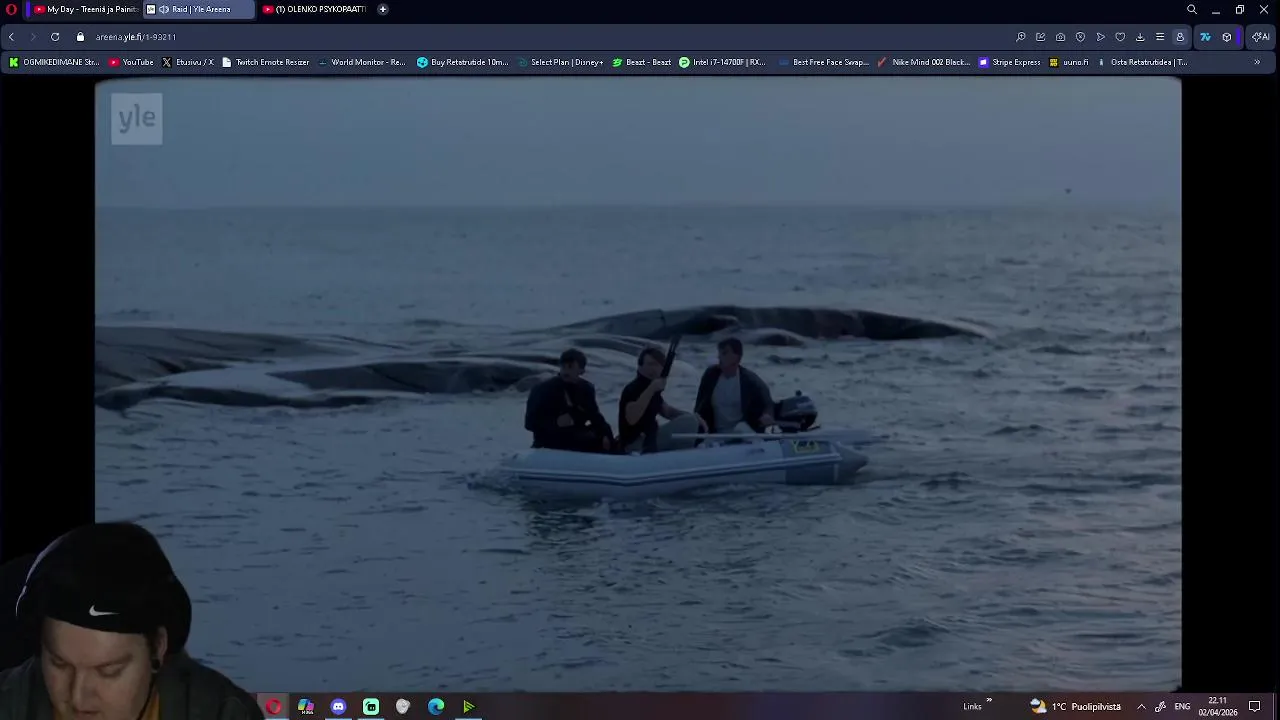Open Twitch Emote Resizer bookmark
This screenshot has width=1280, height=720.
(x=265, y=62)
